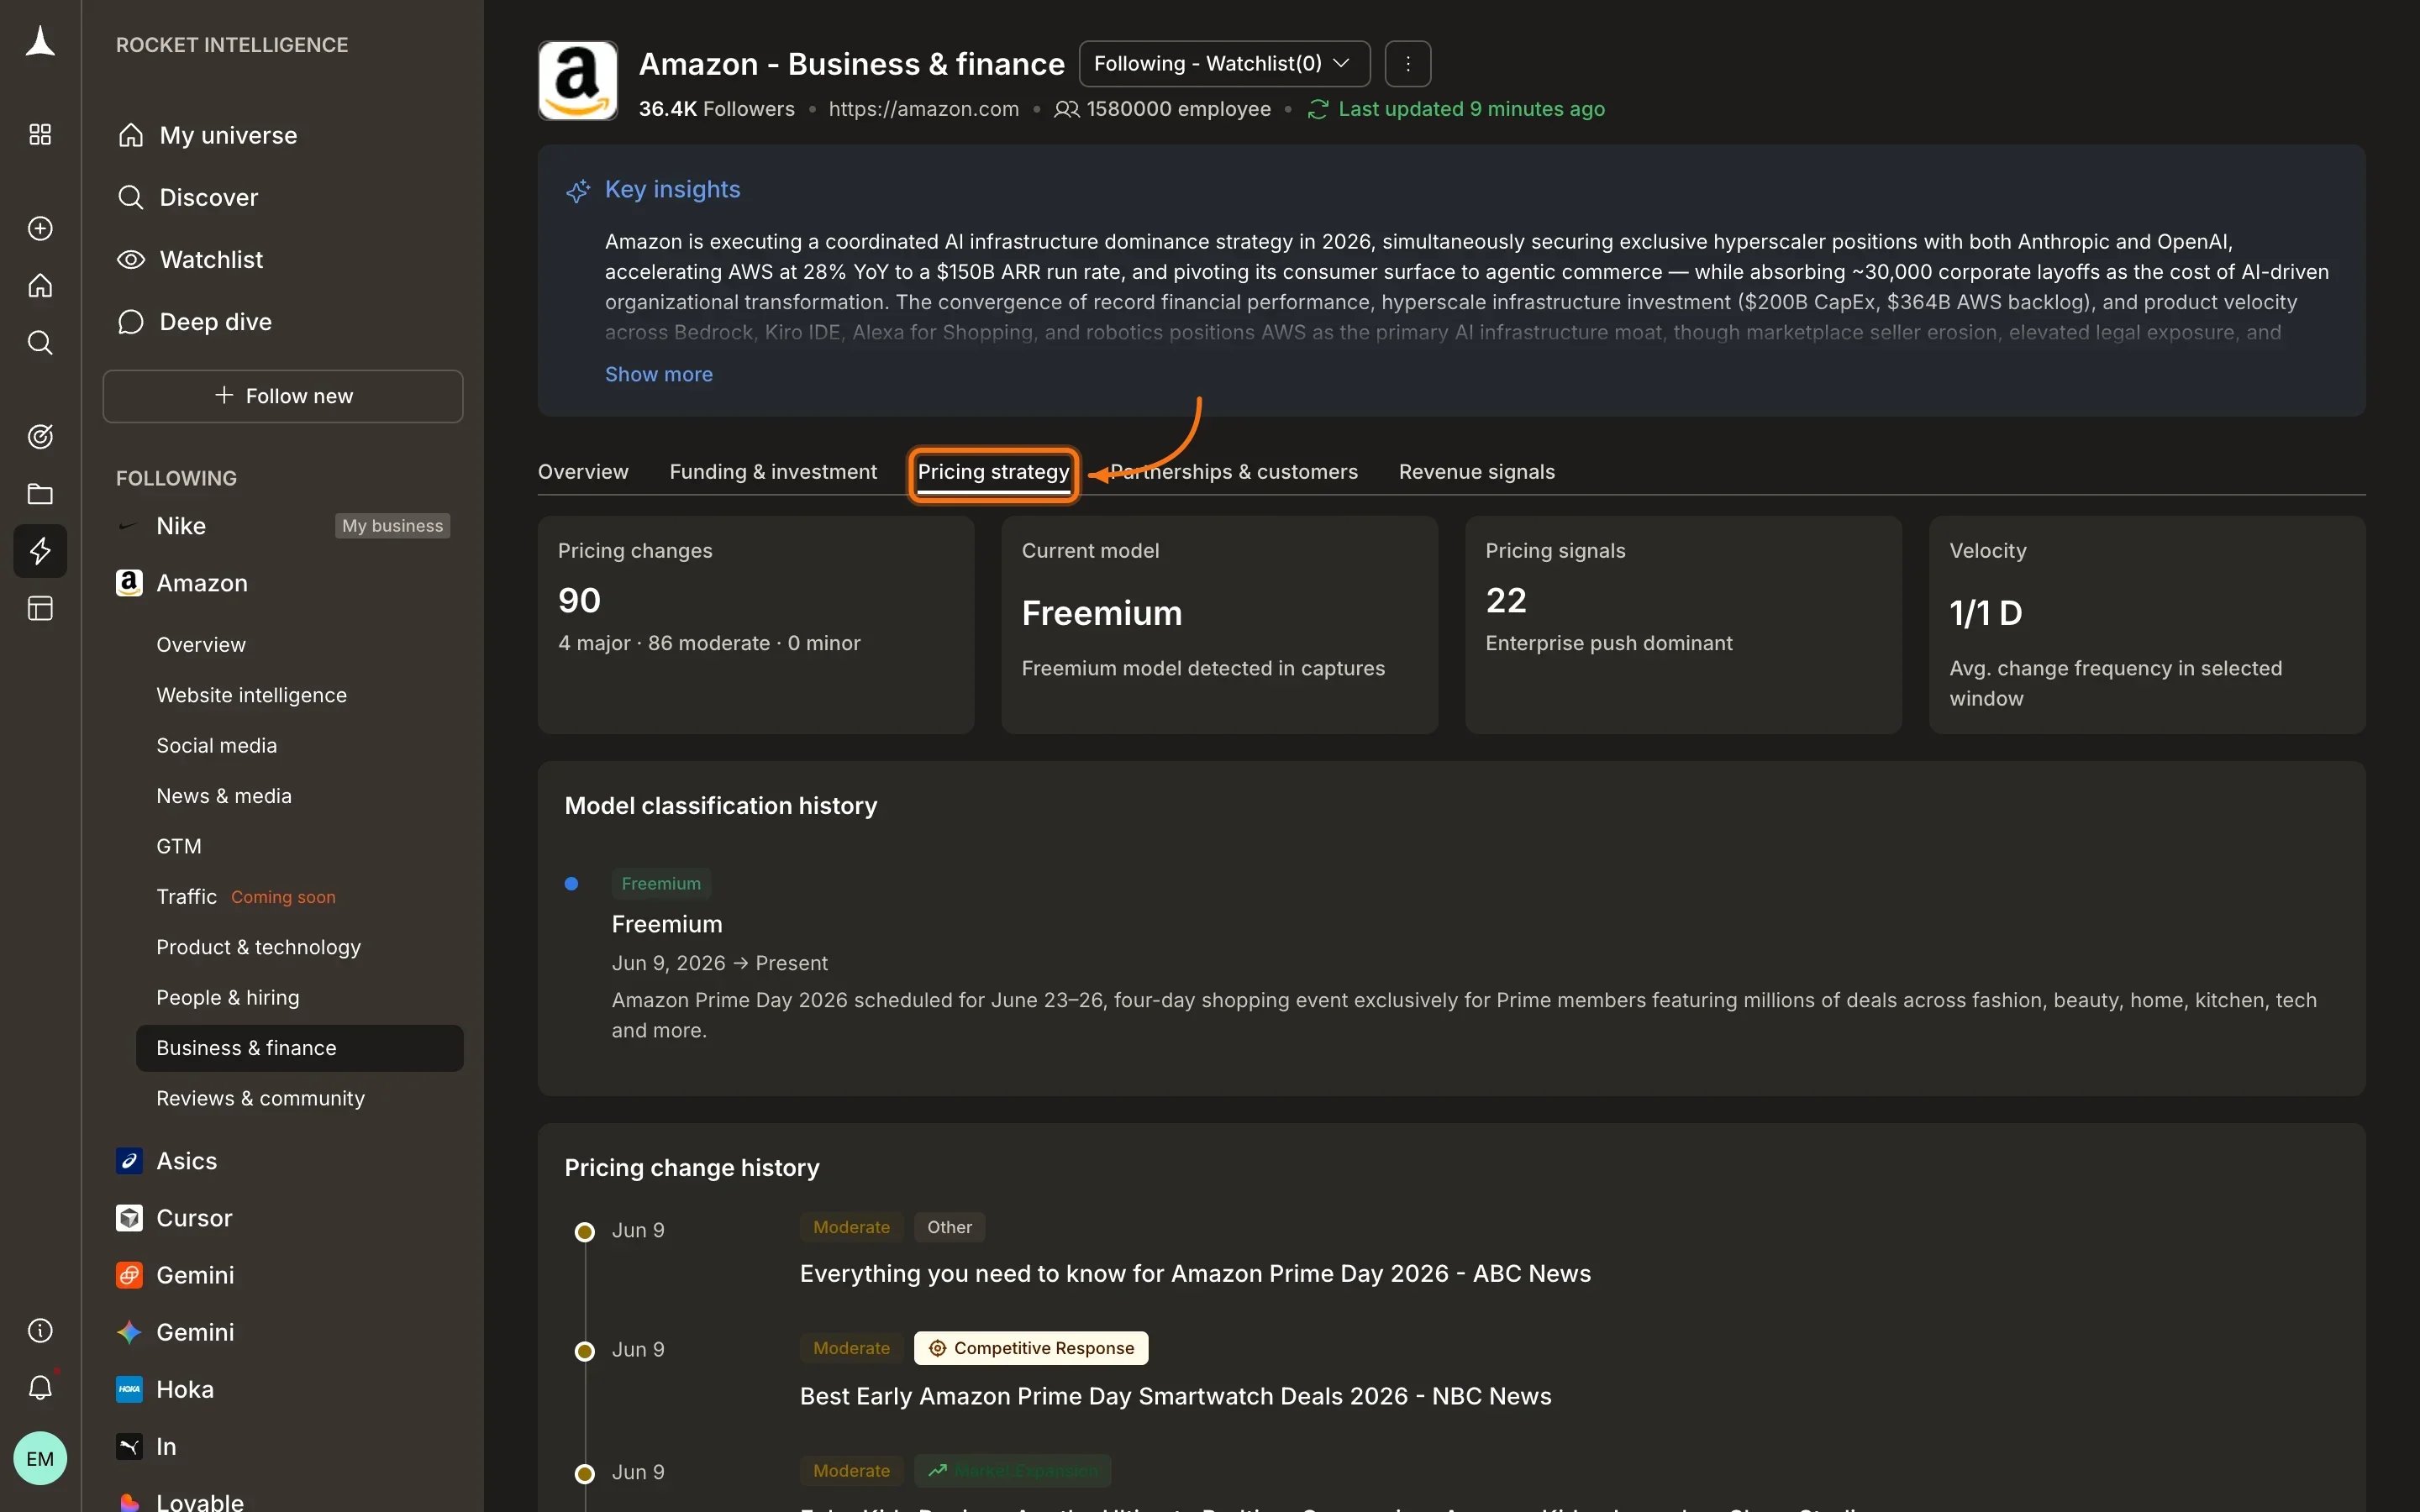Select Business & finance in sidebar

pos(300,1048)
